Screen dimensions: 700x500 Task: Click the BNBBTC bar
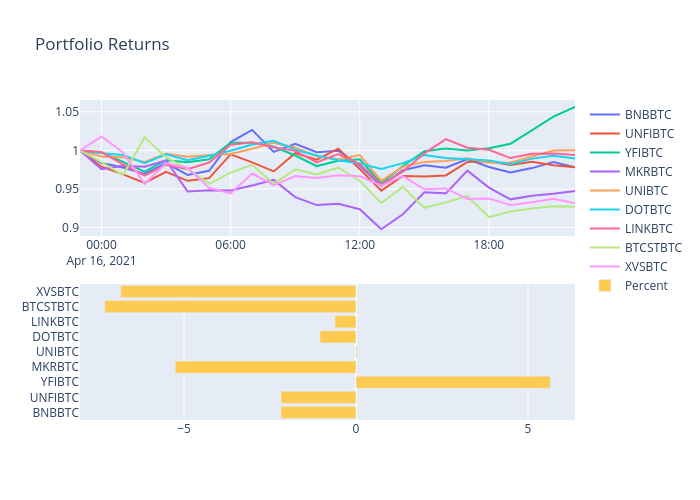click(318, 412)
